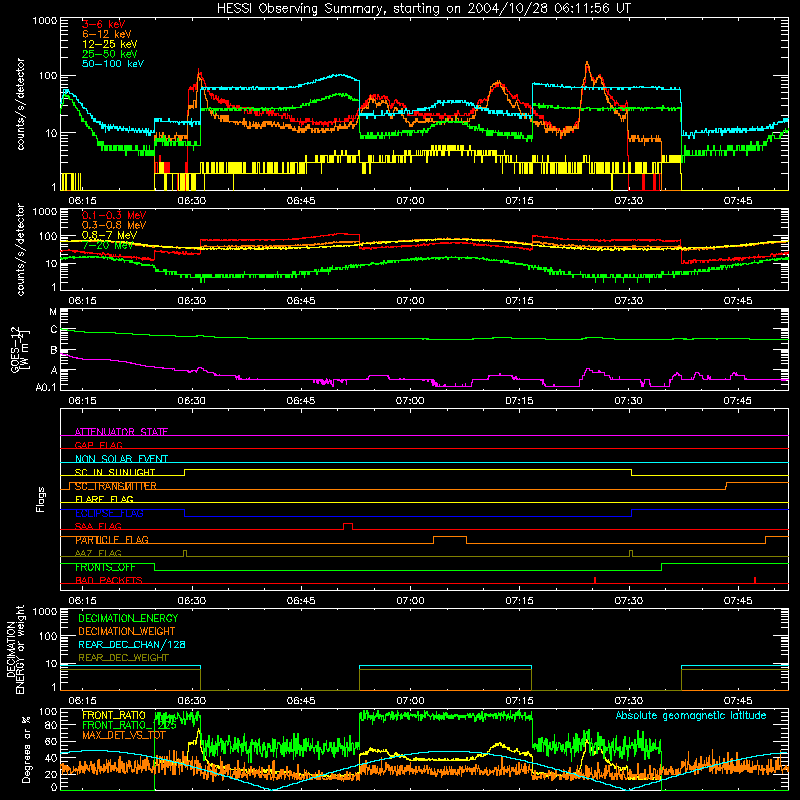Viewport: 800px width, 800px height.
Task: Click the Degrees or % axis title
Action: point(26,749)
